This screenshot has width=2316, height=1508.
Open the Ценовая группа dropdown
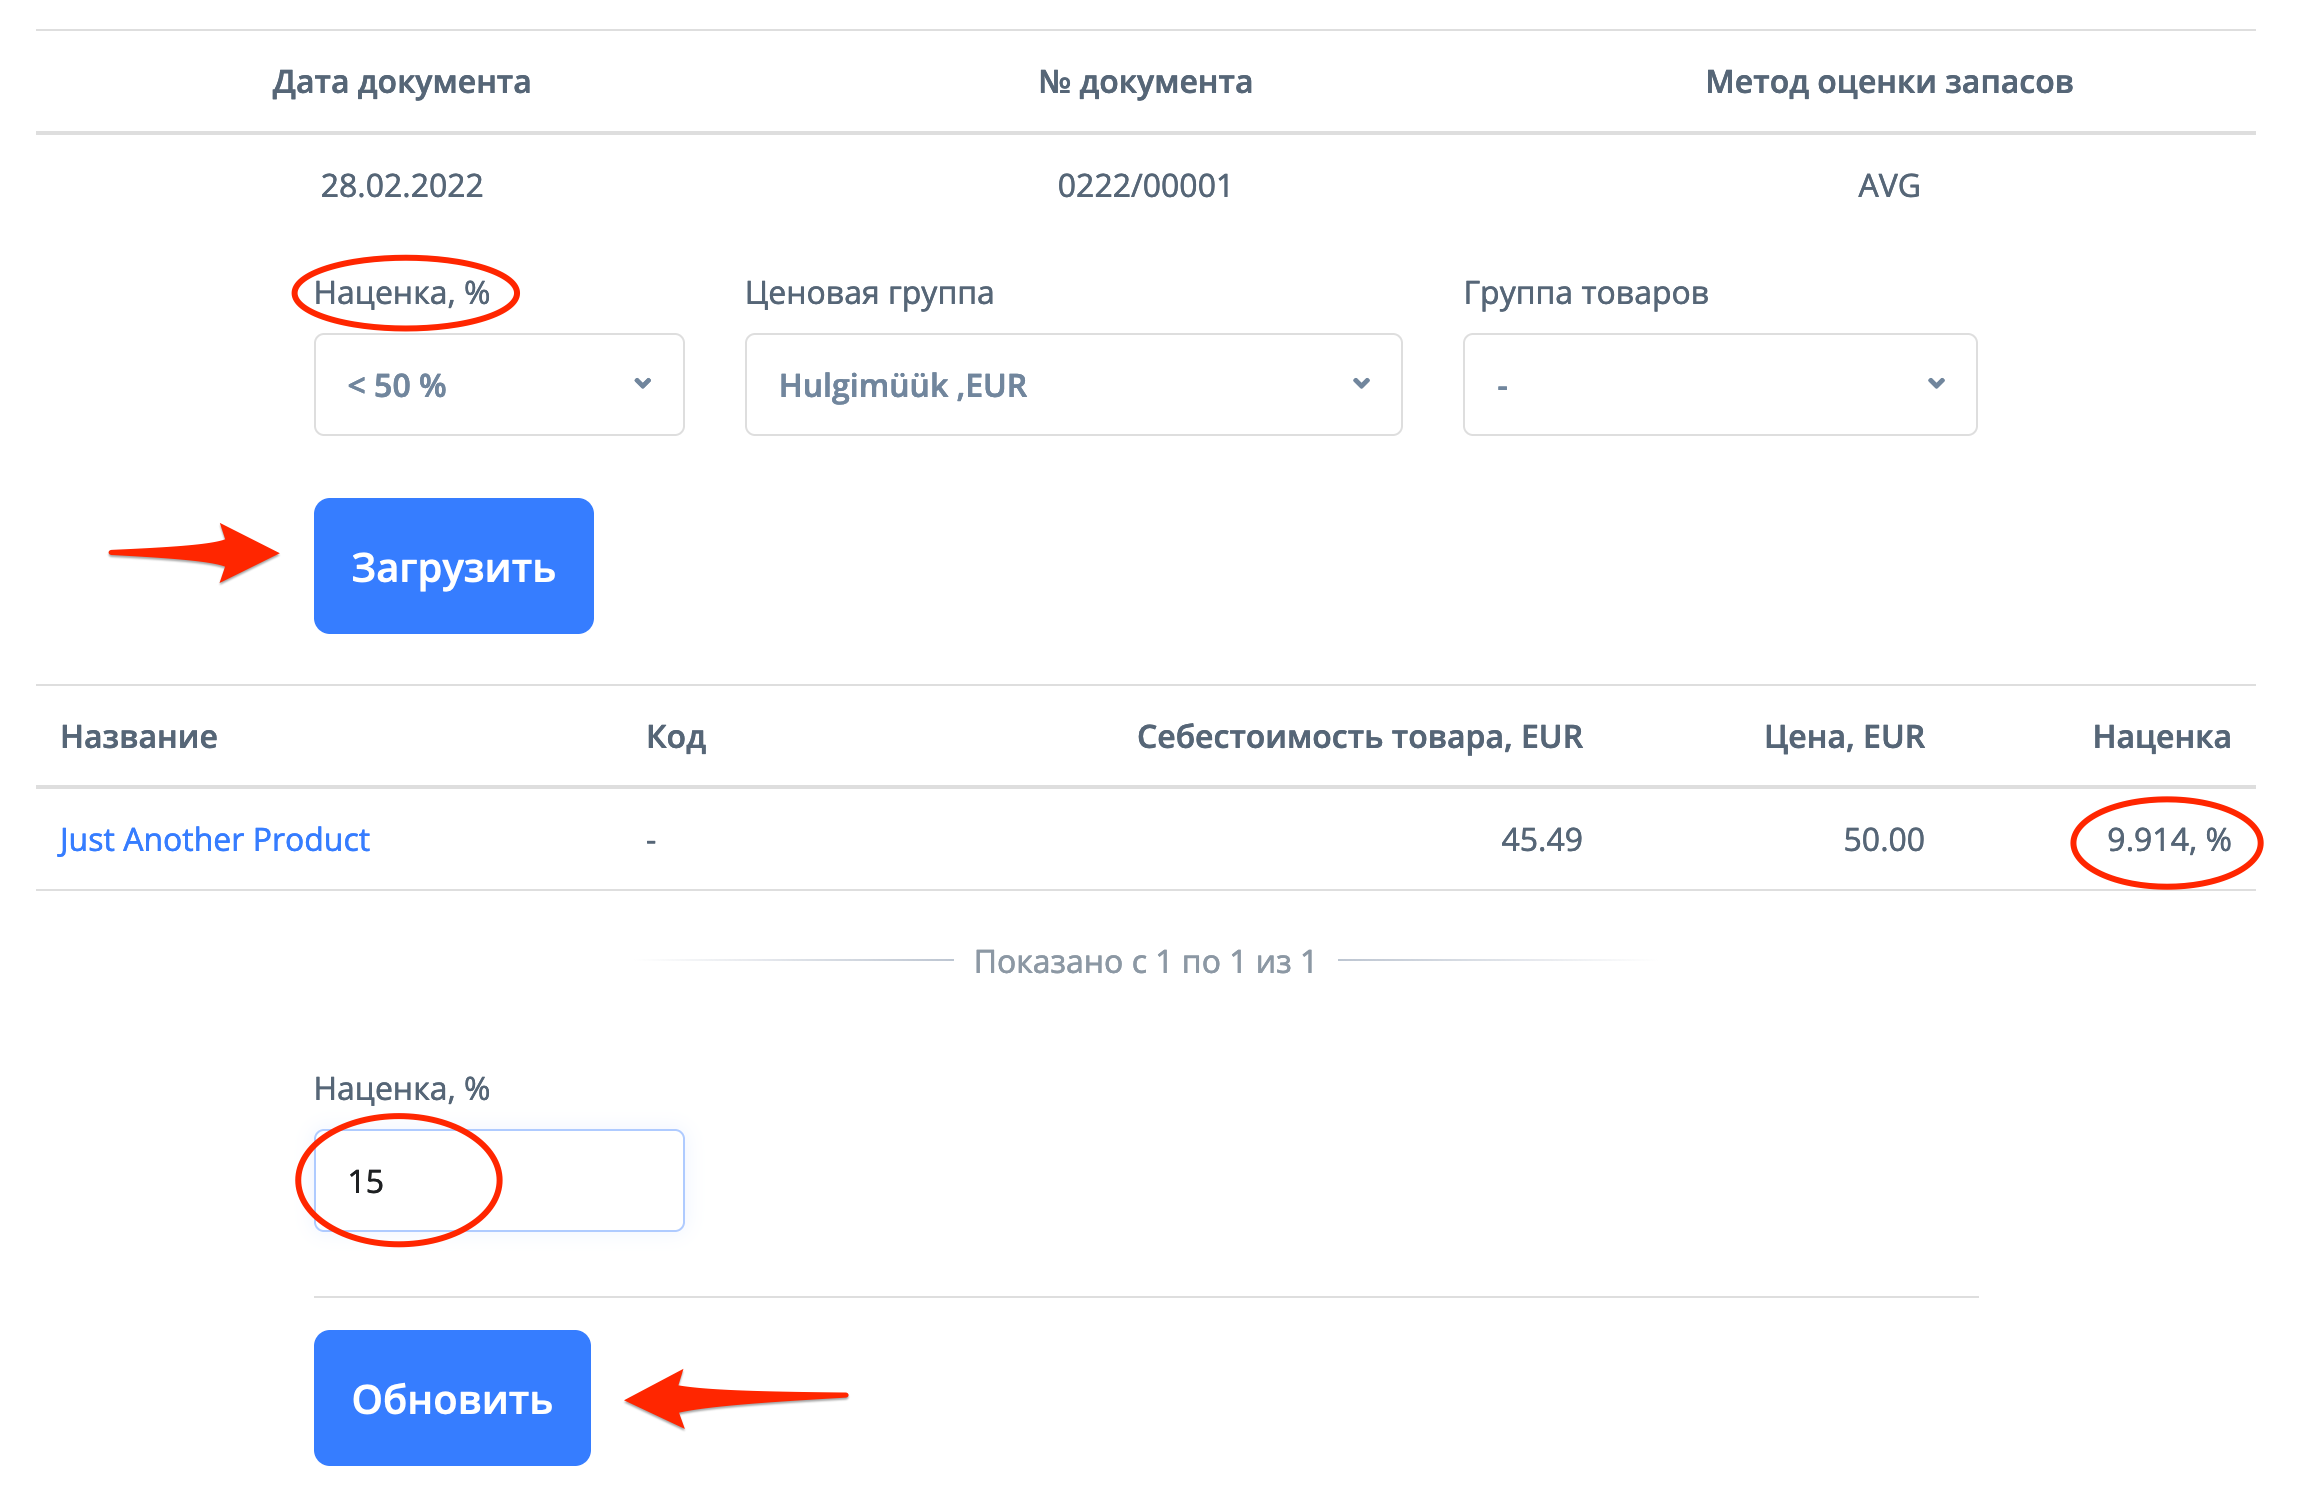1072,385
